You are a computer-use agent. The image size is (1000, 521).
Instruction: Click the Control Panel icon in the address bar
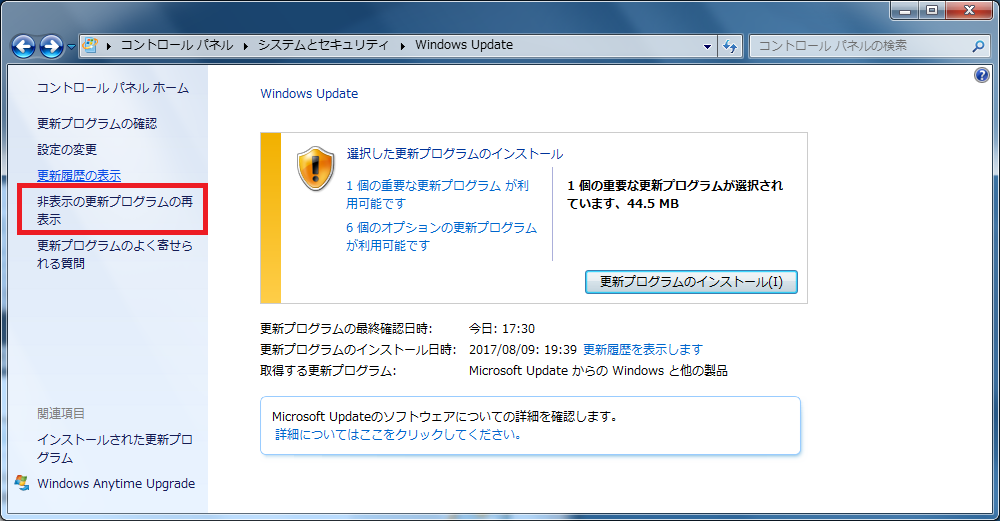click(90, 45)
